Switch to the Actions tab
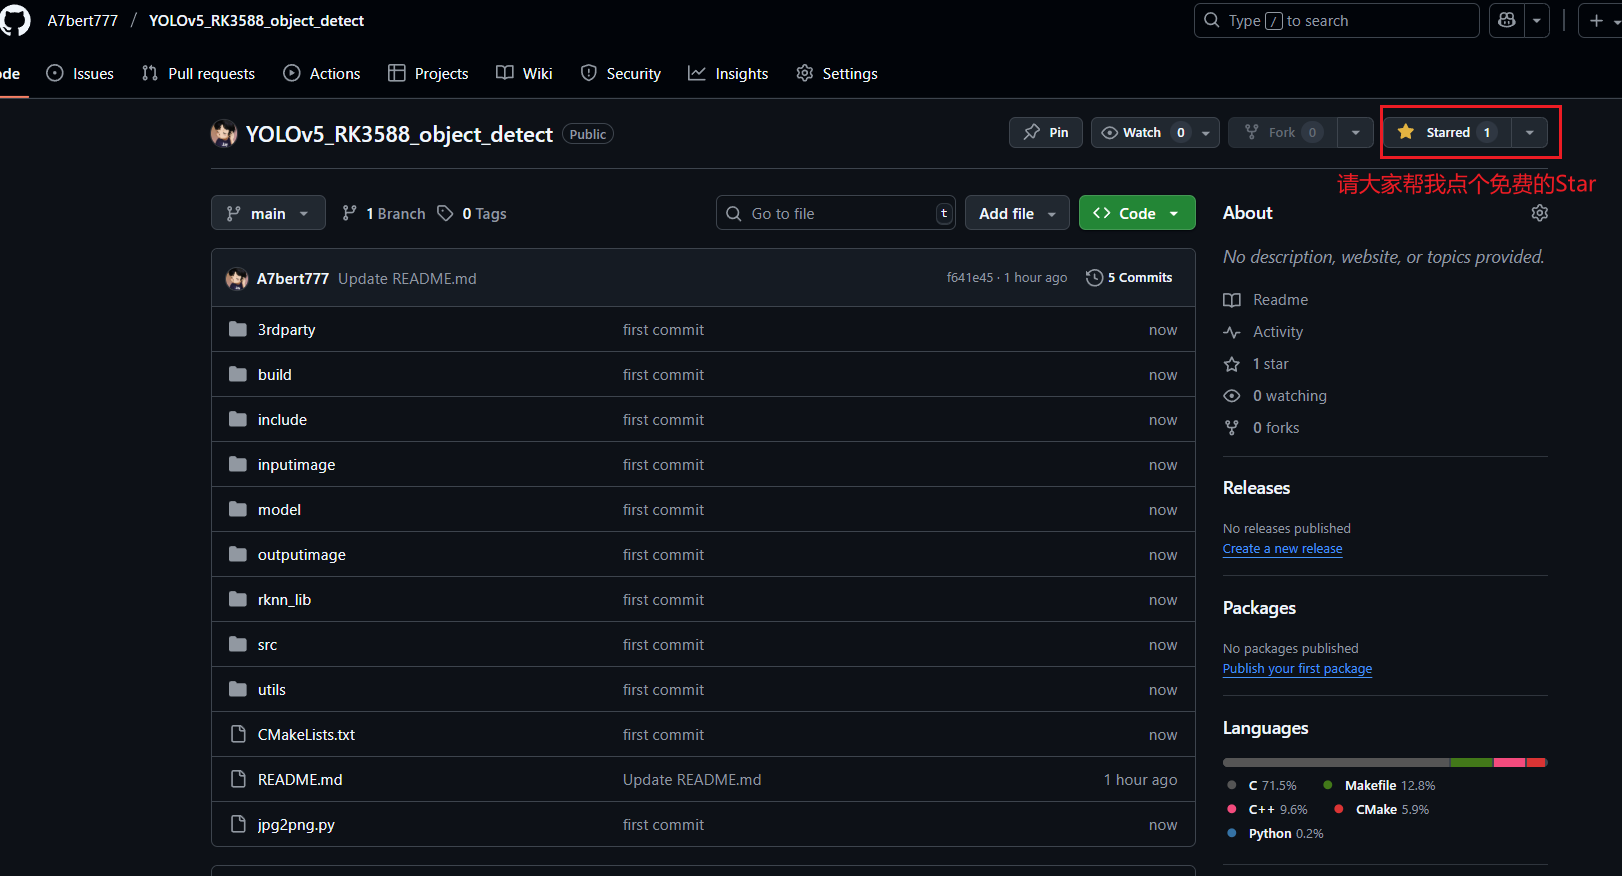The width and height of the screenshot is (1622, 876). [321, 73]
